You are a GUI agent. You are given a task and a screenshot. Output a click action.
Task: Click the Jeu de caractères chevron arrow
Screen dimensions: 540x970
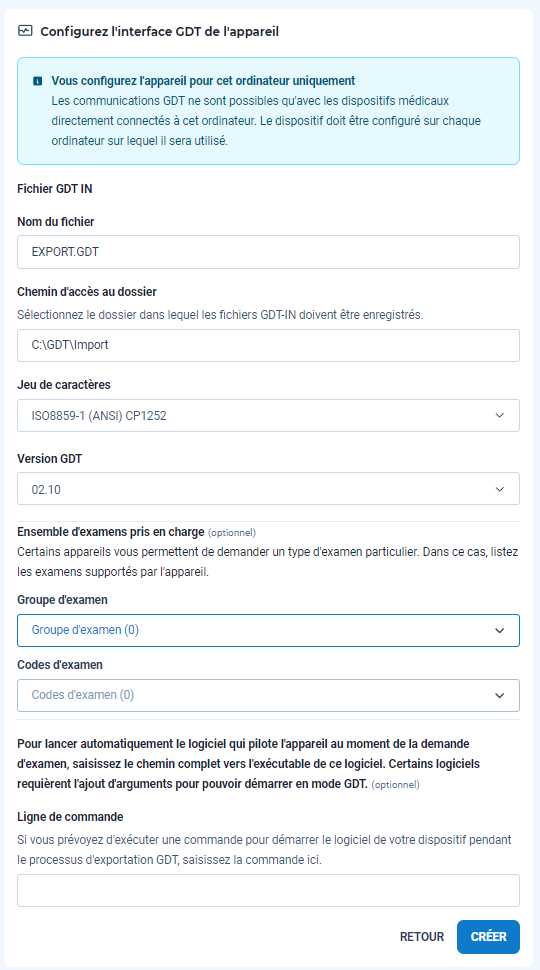[x=500, y=416]
